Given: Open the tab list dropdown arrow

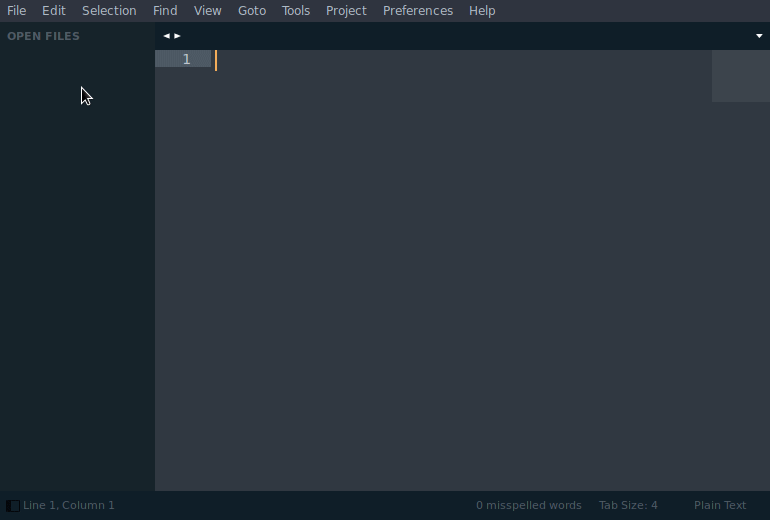Looking at the screenshot, I should tap(759, 36).
